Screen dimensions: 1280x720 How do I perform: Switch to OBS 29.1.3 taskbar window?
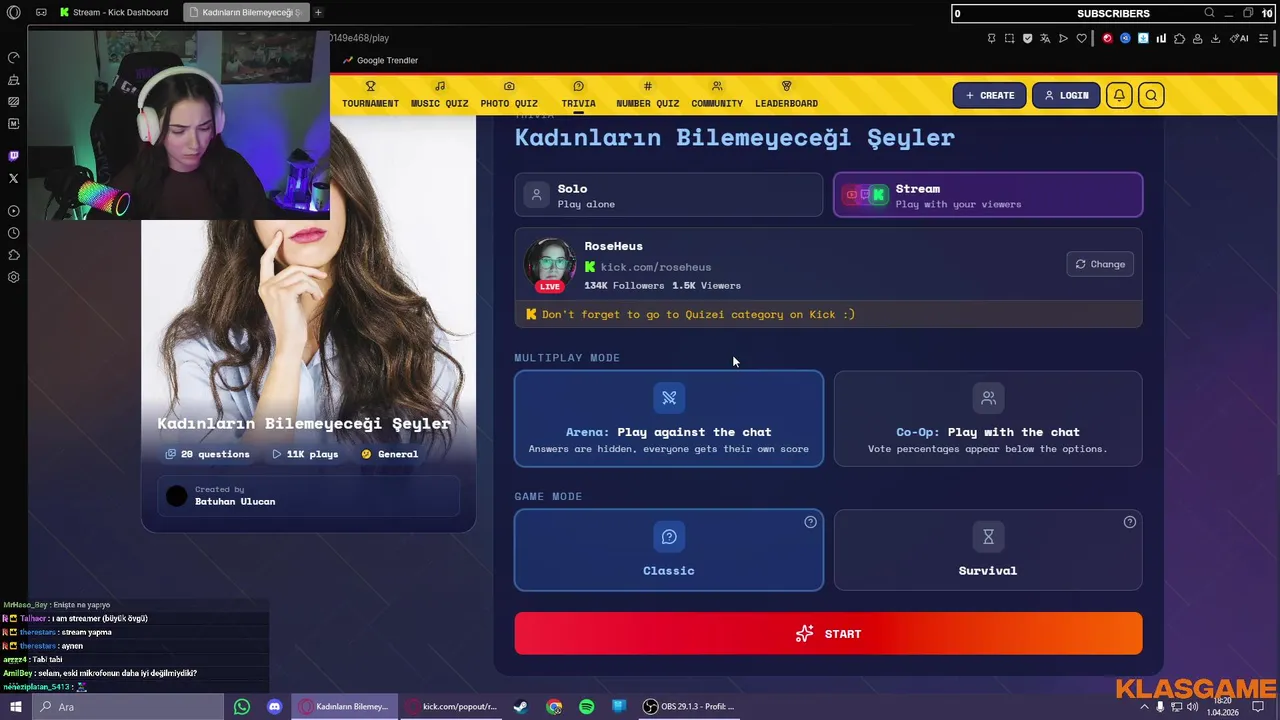coord(691,707)
